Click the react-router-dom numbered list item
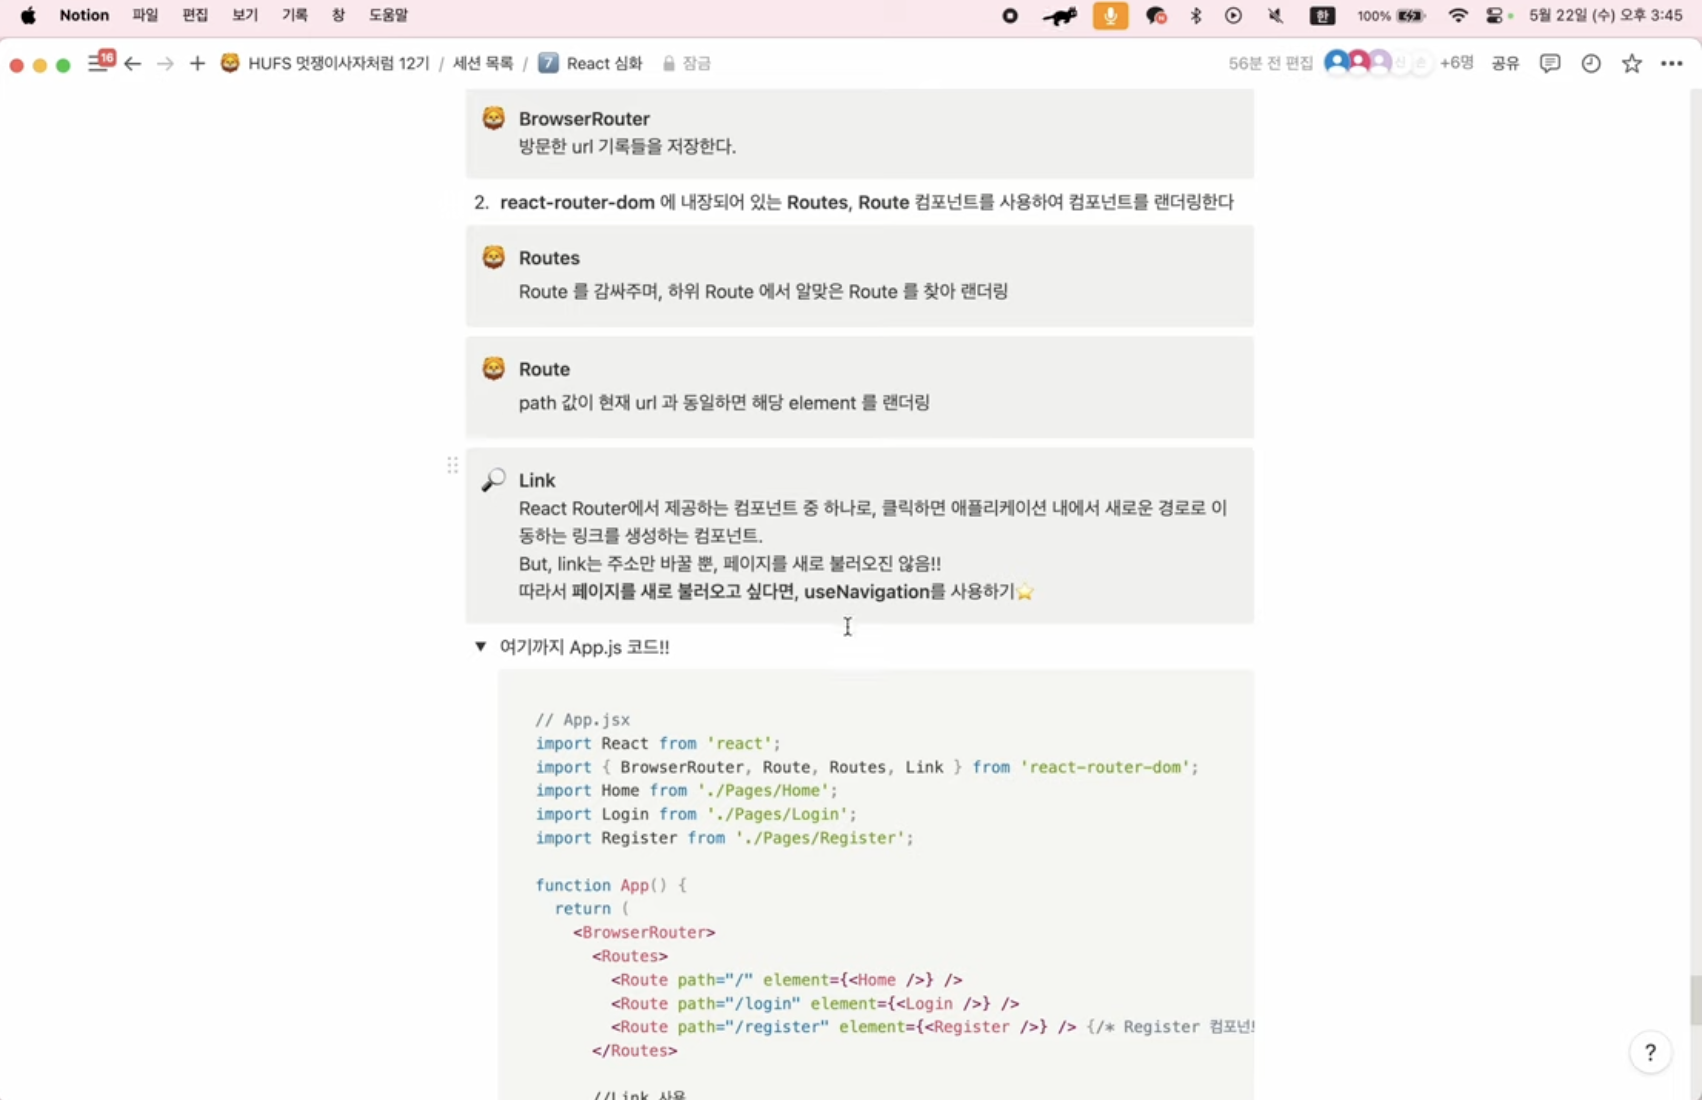Screen dimensions: 1702x1100 tap(854, 202)
